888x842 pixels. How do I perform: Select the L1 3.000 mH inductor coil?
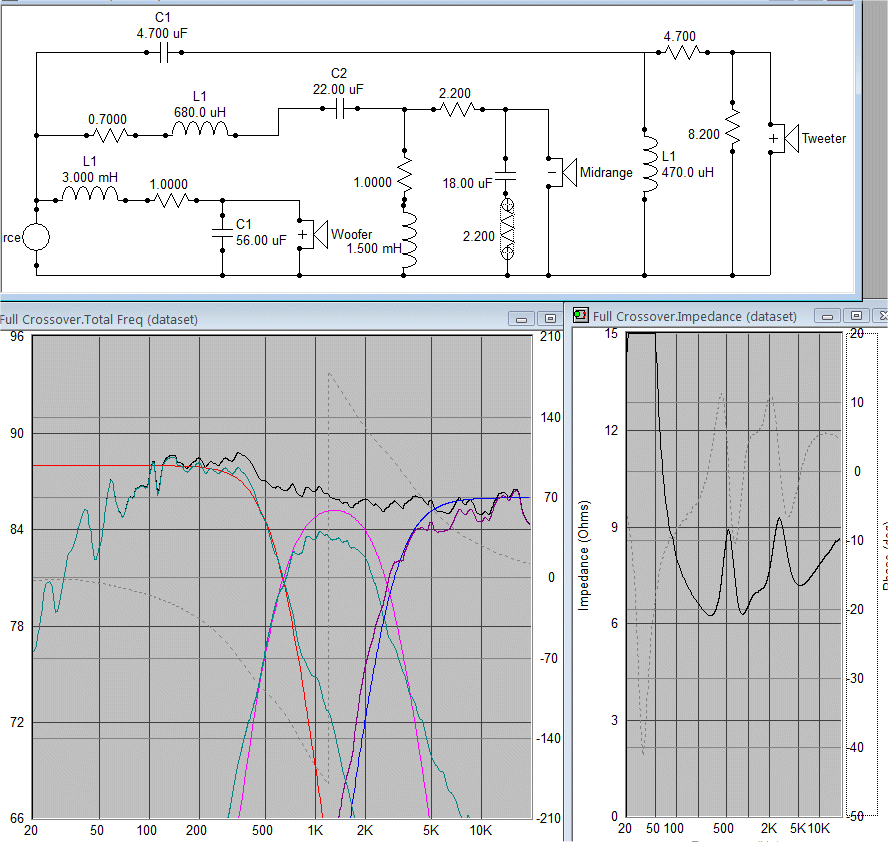point(91,195)
